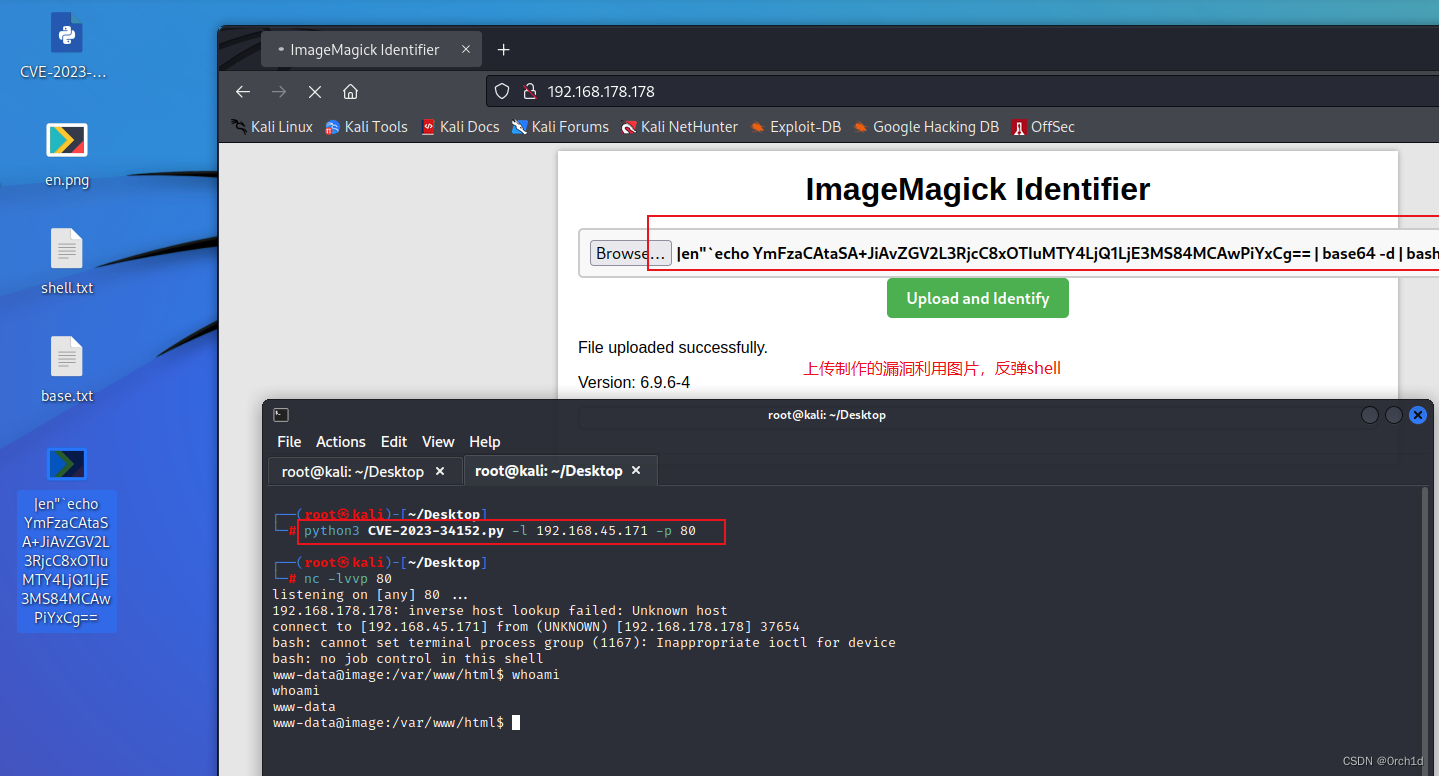Click 'File uploaded successfully.' text
This screenshot has width=1439, height=776.
(x=673, y=348)
